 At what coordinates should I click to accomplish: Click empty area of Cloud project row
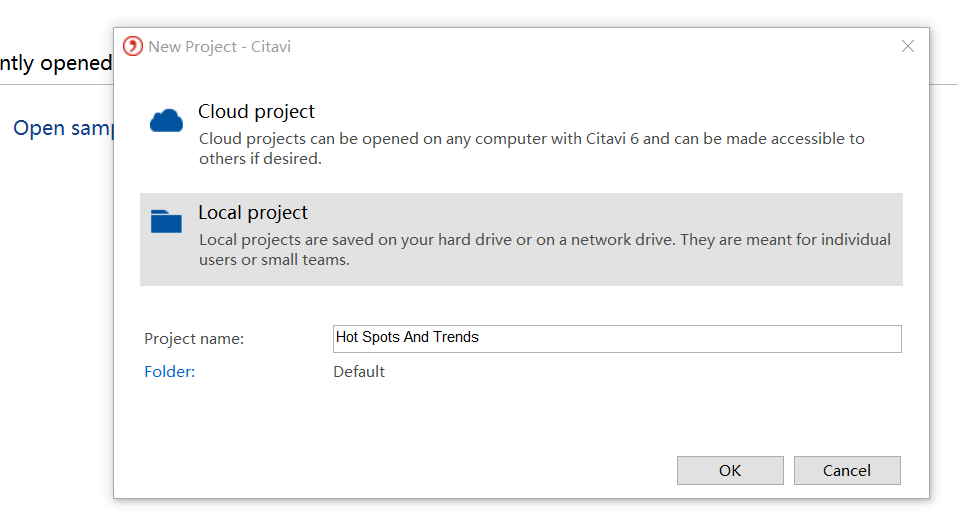(611, 110)
